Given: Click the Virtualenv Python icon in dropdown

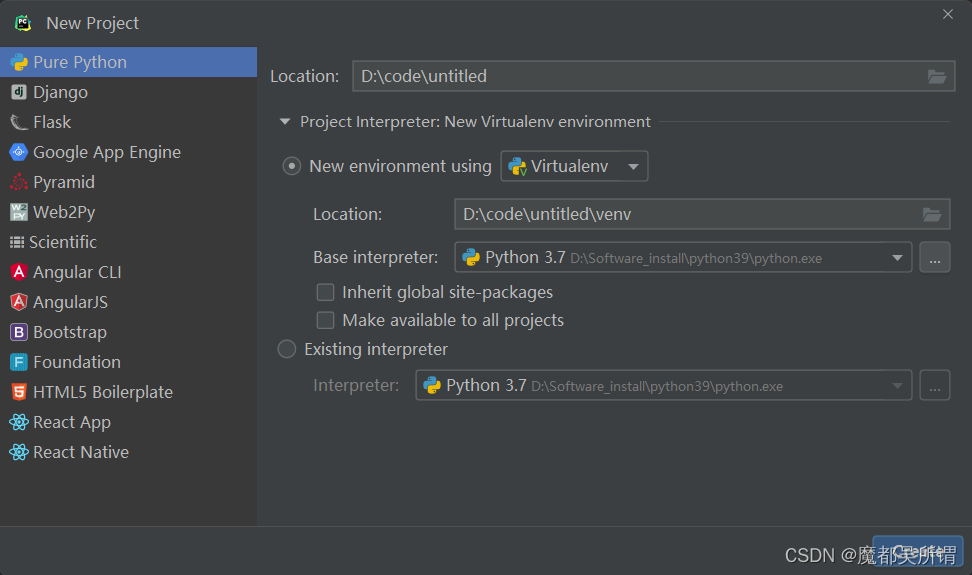Looking at the screenshot, I should (518, 166).
